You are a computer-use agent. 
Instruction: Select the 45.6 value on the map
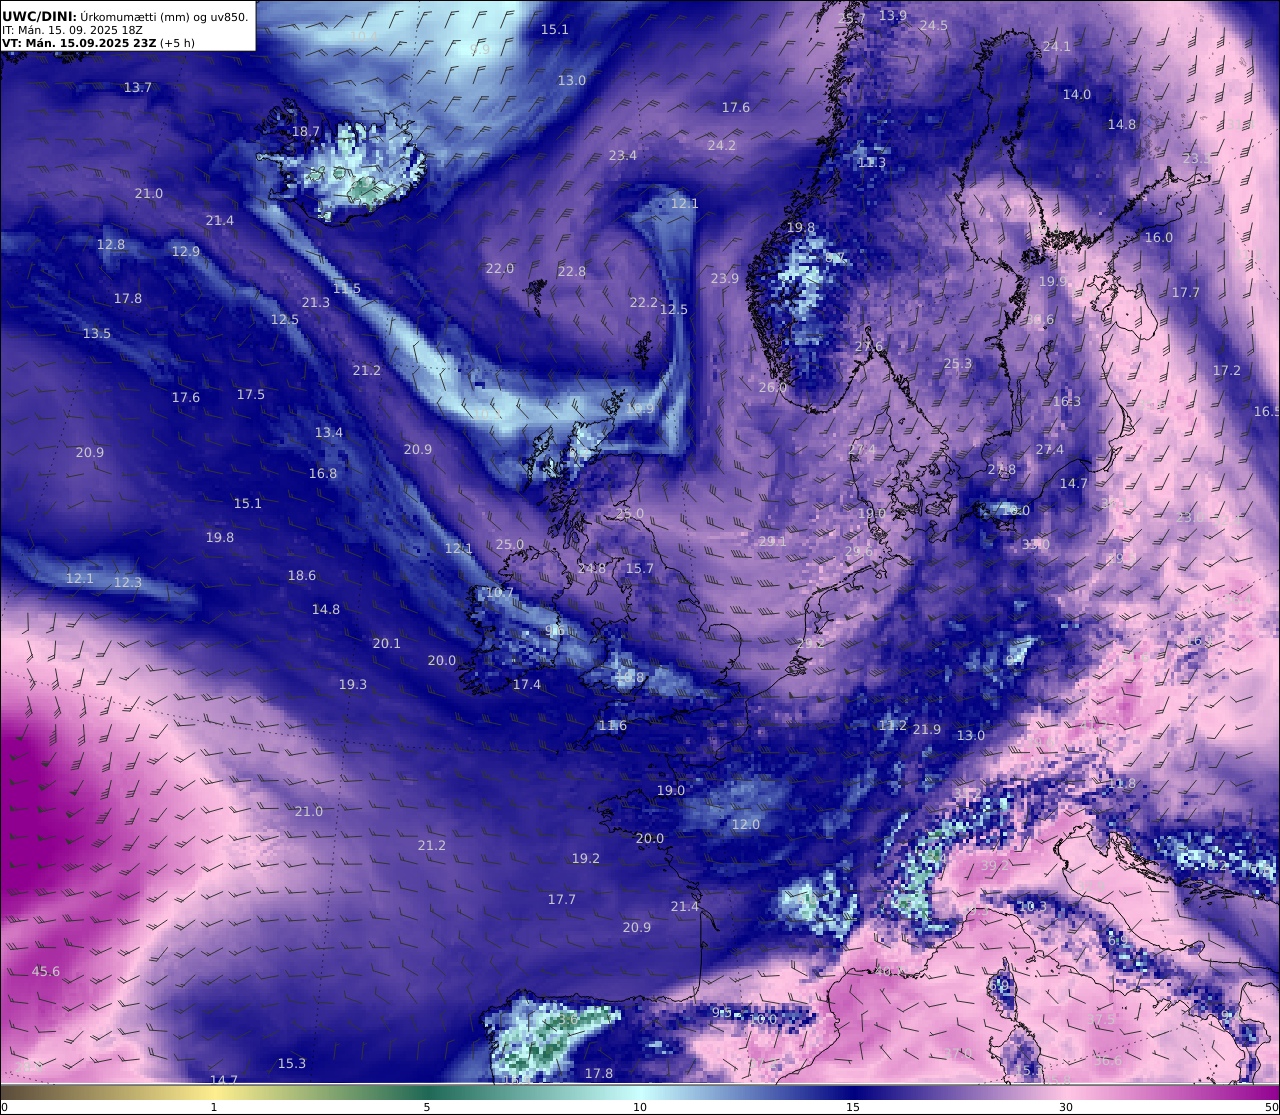pos(46,971)
